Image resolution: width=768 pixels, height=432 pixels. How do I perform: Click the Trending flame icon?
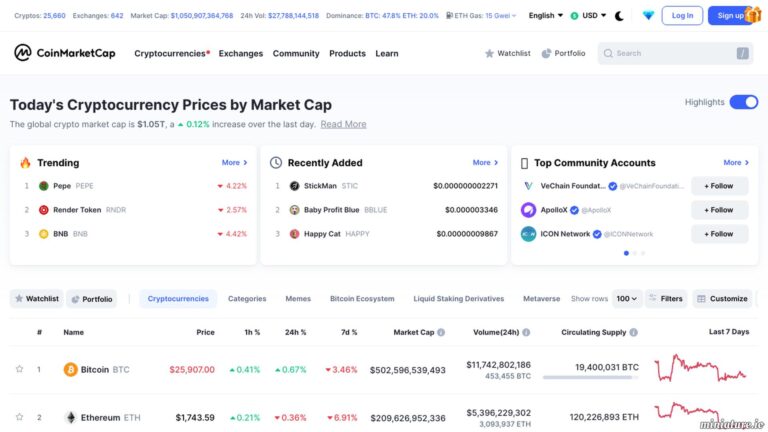pyautogui.click(x=25, y=163)
